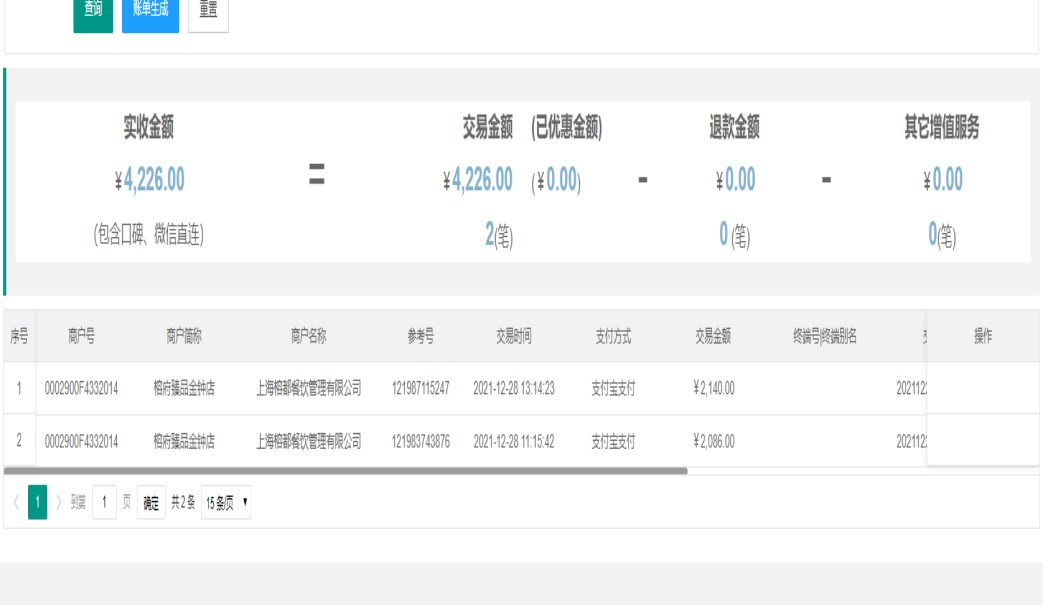Click the 交易时间 column header

[x=513, y=337]
